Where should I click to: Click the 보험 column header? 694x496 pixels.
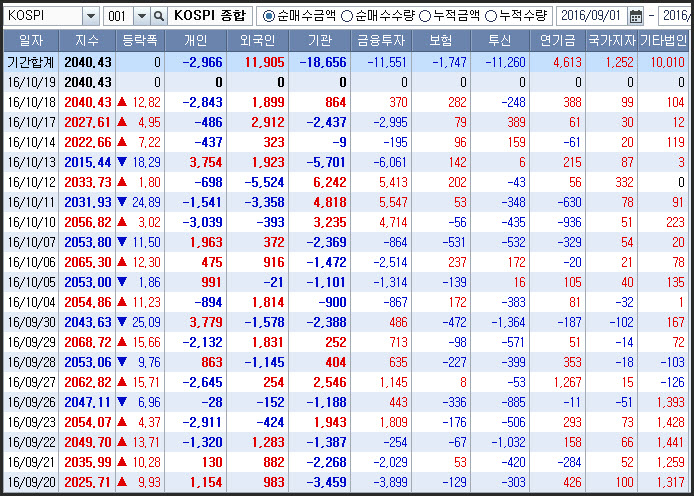pyautogui.click(x=441, y=41)
